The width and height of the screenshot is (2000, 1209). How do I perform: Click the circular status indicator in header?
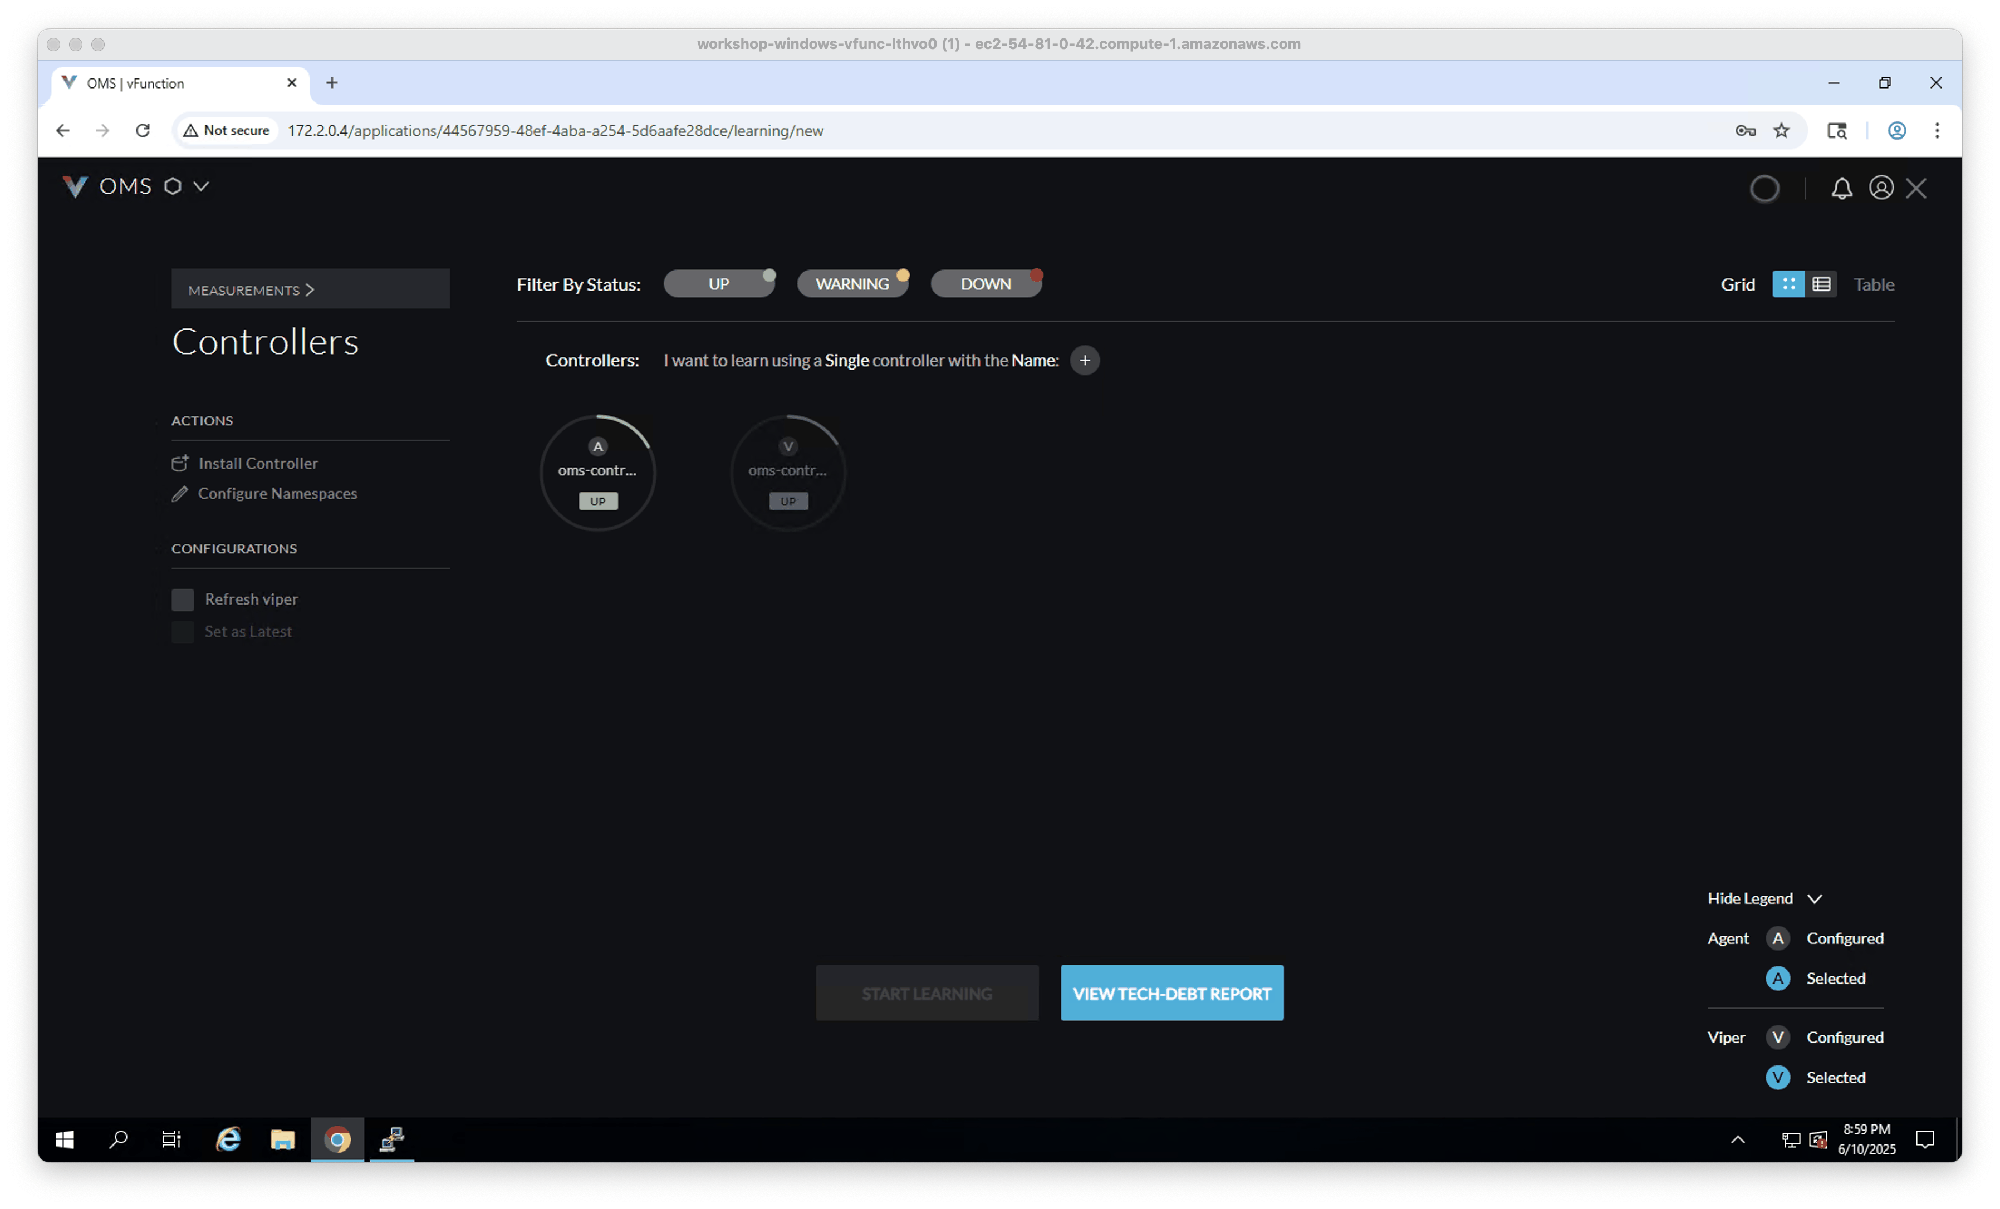click(x=1764, y=188)
